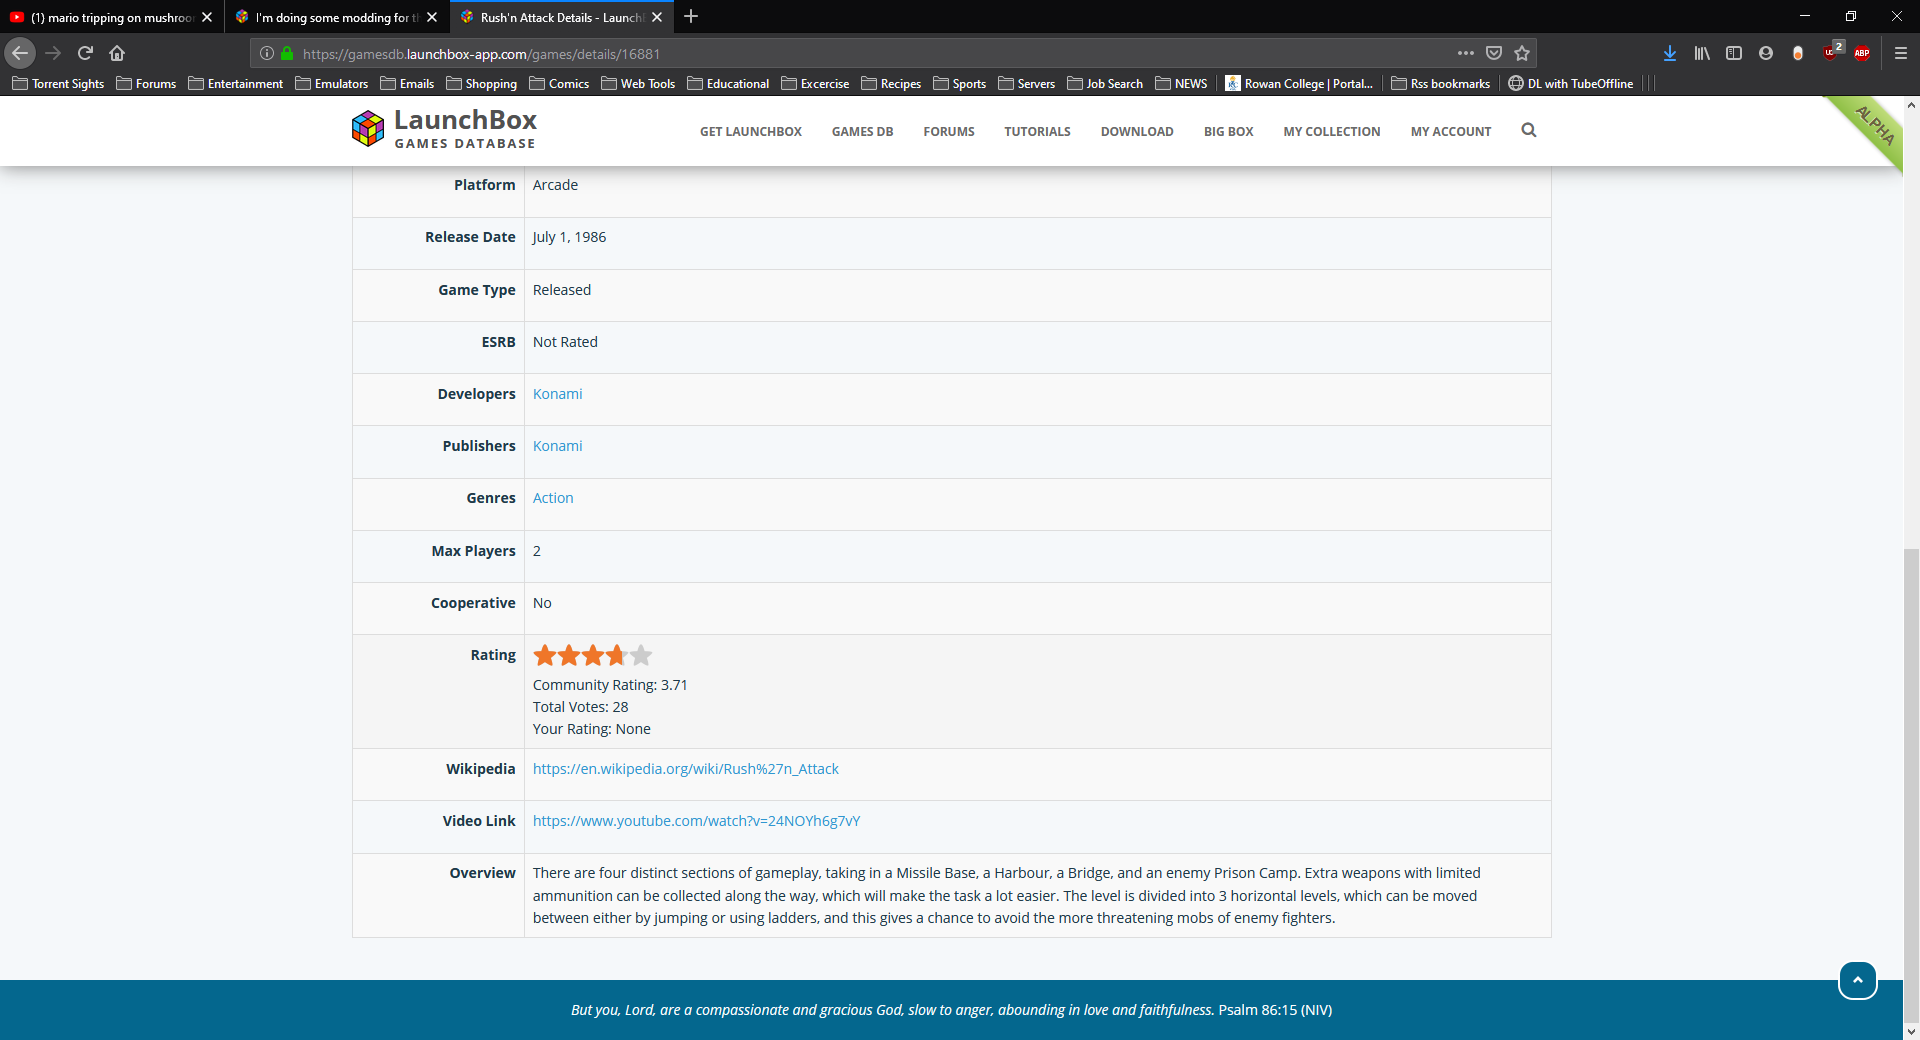This screenshot has height=1040, width=1920.
Task: Click the Community Rating: 3.71 text
Action: (610, 685)
